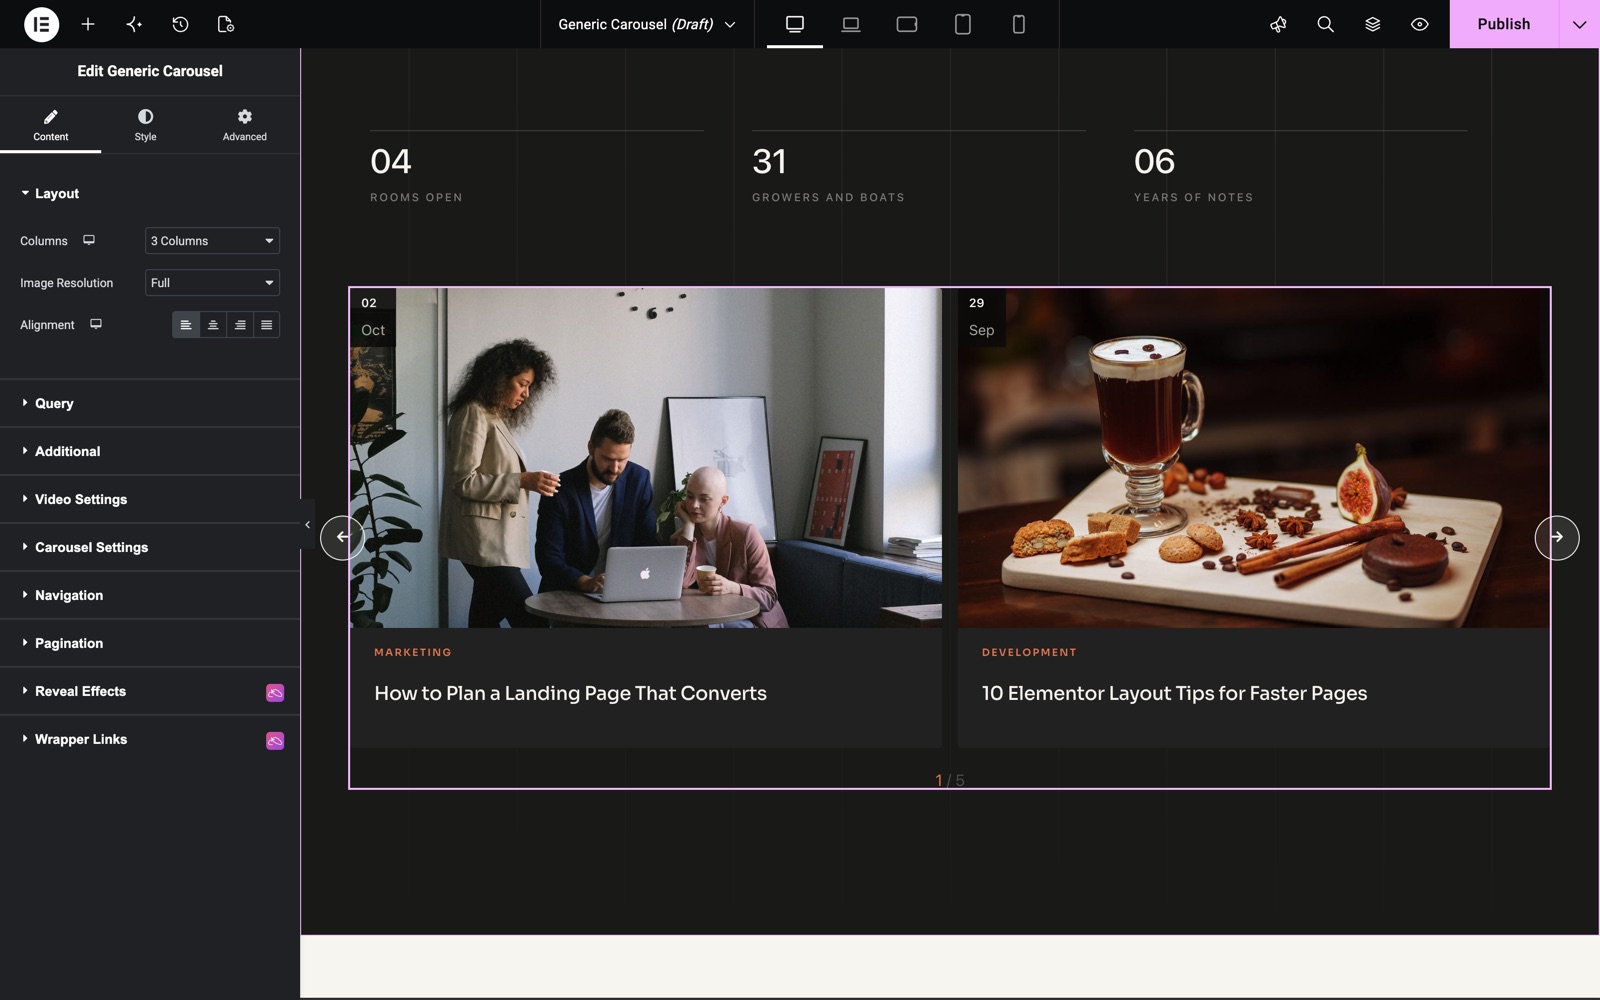Switch to mobile preview device
The image size is (1600, 1000).
click(1019, 24)
